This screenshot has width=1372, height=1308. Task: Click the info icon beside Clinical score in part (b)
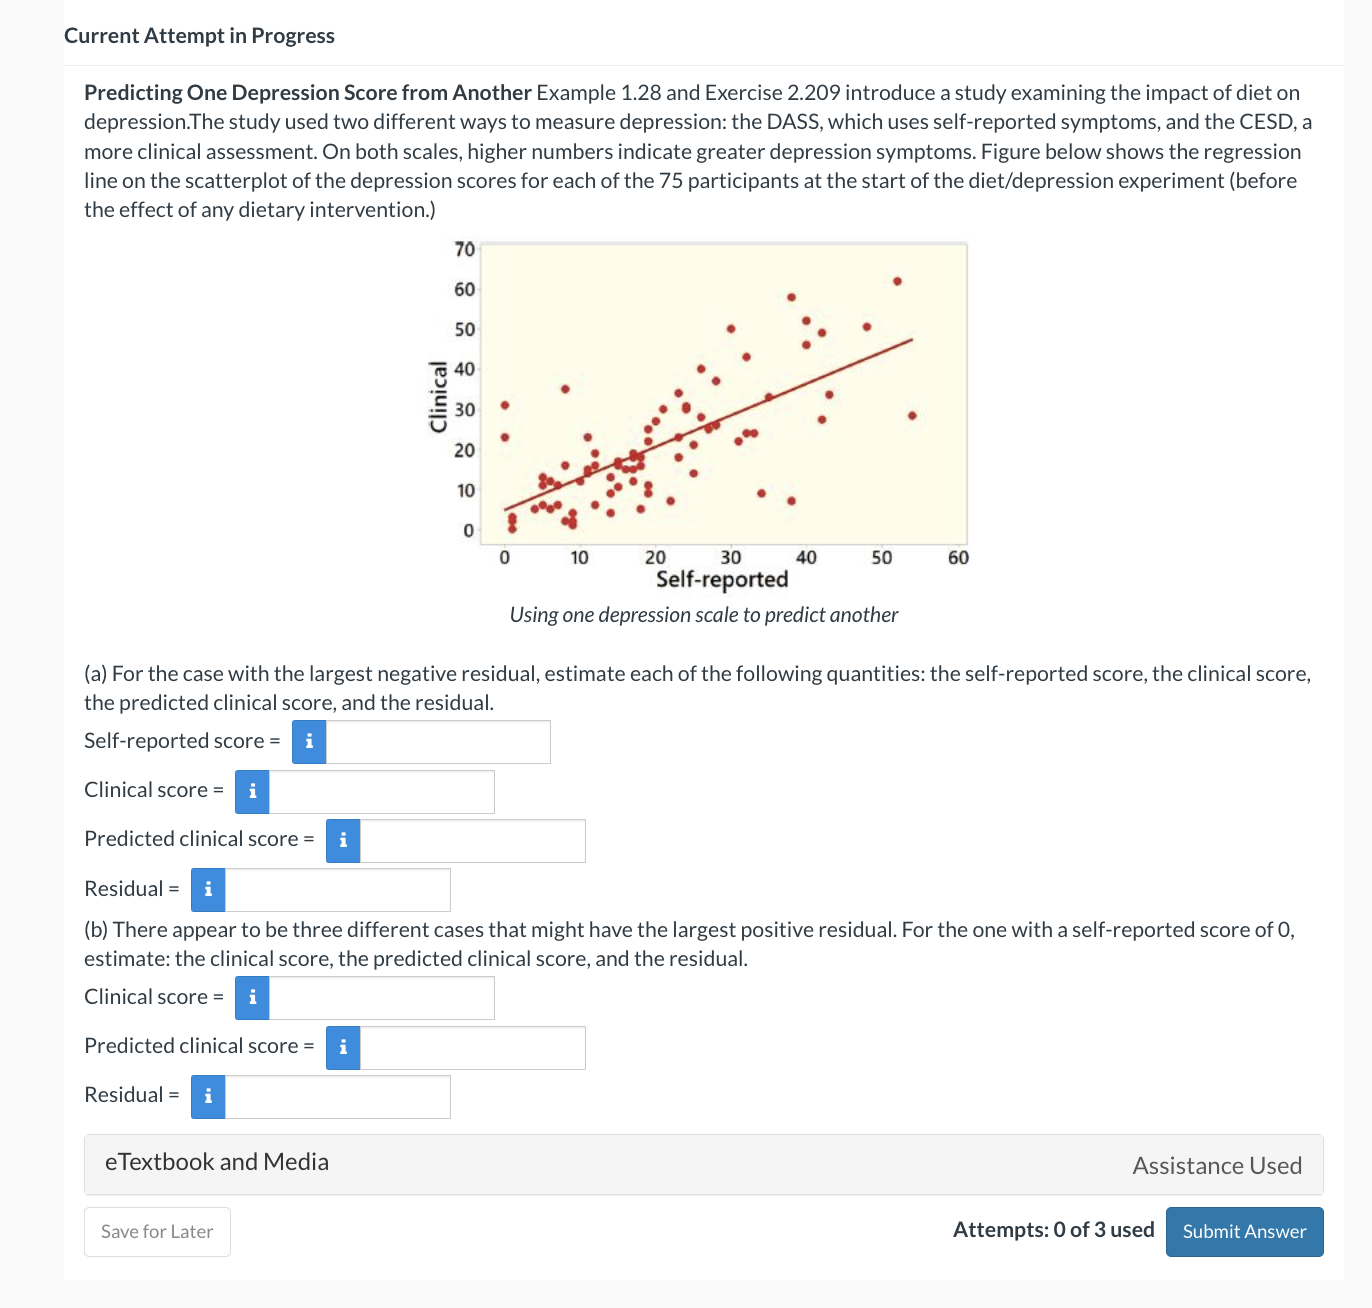coord(251,998)
